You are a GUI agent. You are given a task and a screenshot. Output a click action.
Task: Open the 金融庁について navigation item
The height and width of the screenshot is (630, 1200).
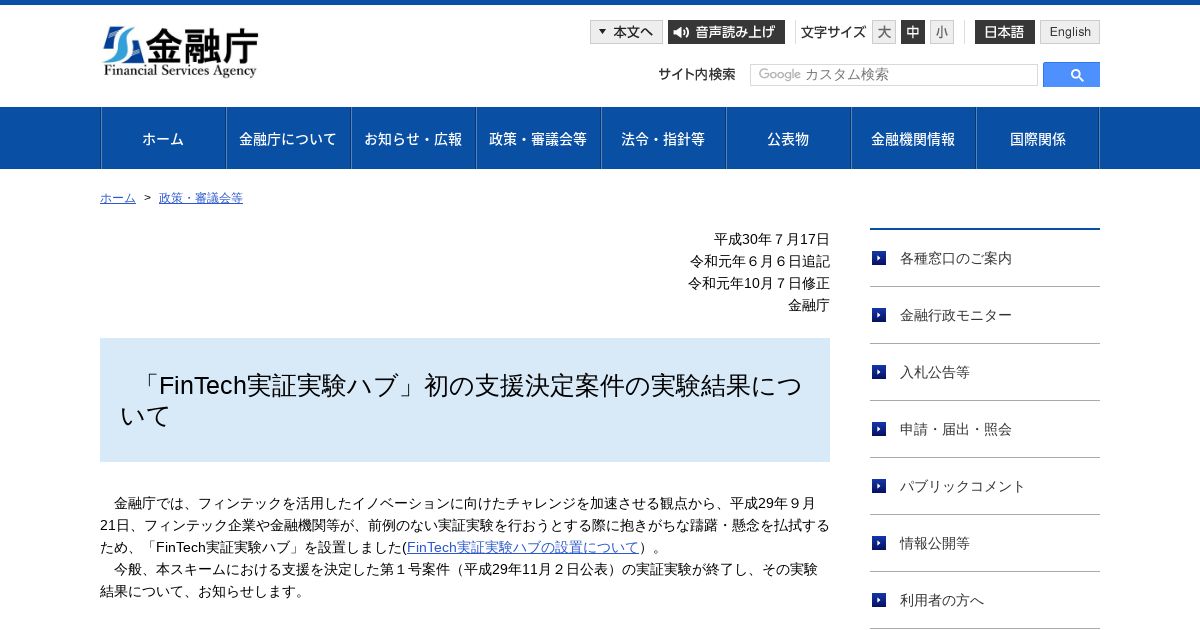[x=289, y=138]
